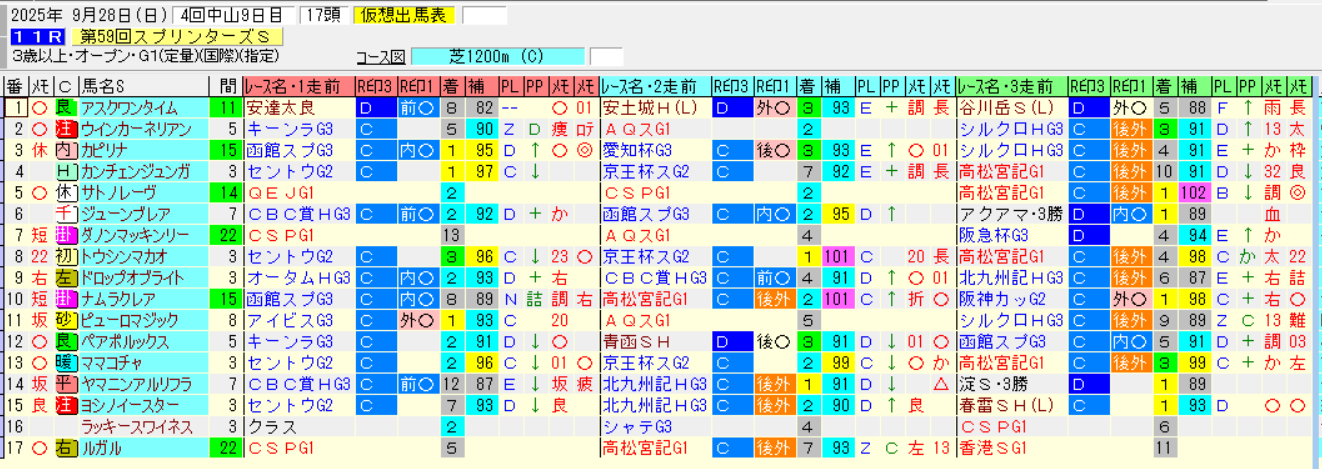Click the 右 badge beside ルガル
The height and width of the screenshot is (469, 1322).
[x=65, y=447]
